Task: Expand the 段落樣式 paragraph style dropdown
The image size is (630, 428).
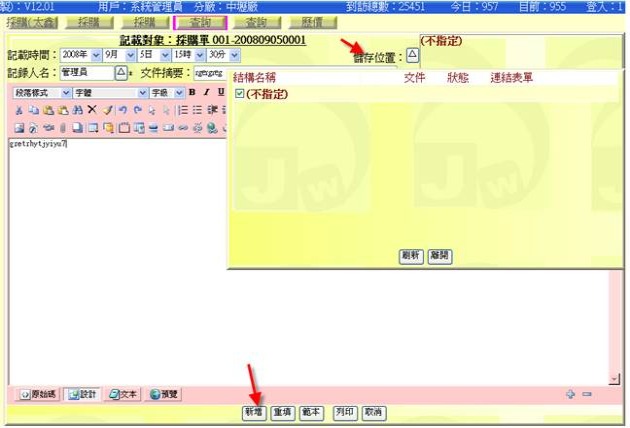Action: pyautogui.click(x=65, y=92)
